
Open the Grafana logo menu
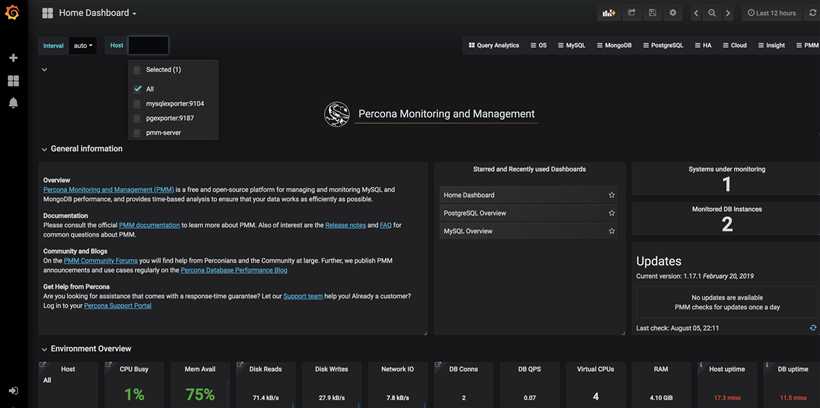12,13
